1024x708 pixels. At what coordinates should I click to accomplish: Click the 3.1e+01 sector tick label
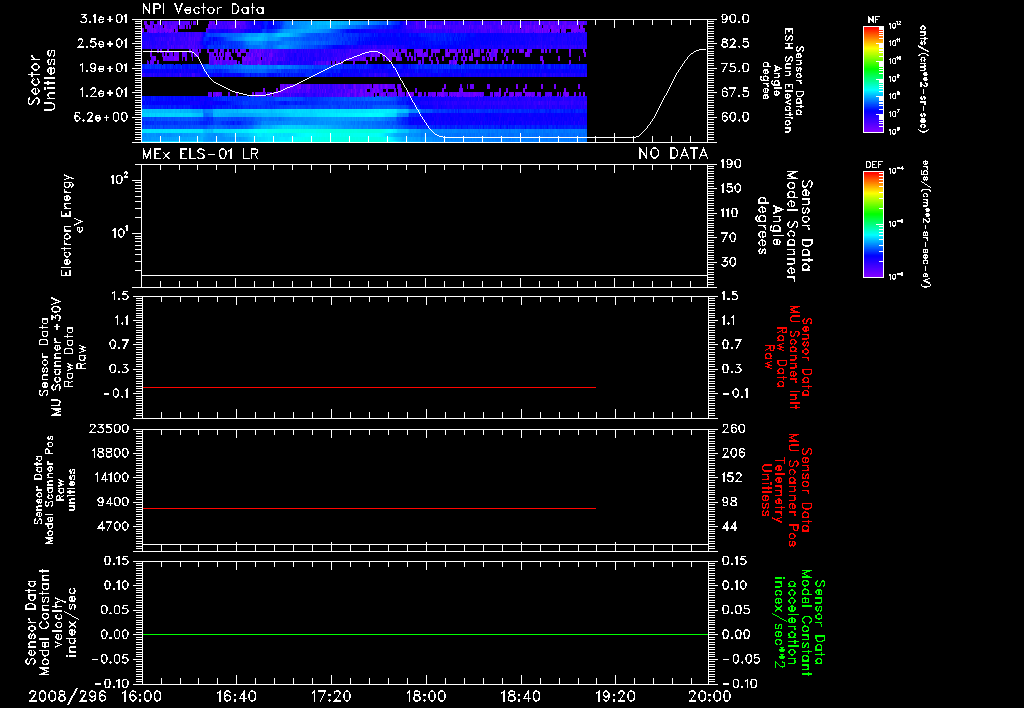point(103,19)
